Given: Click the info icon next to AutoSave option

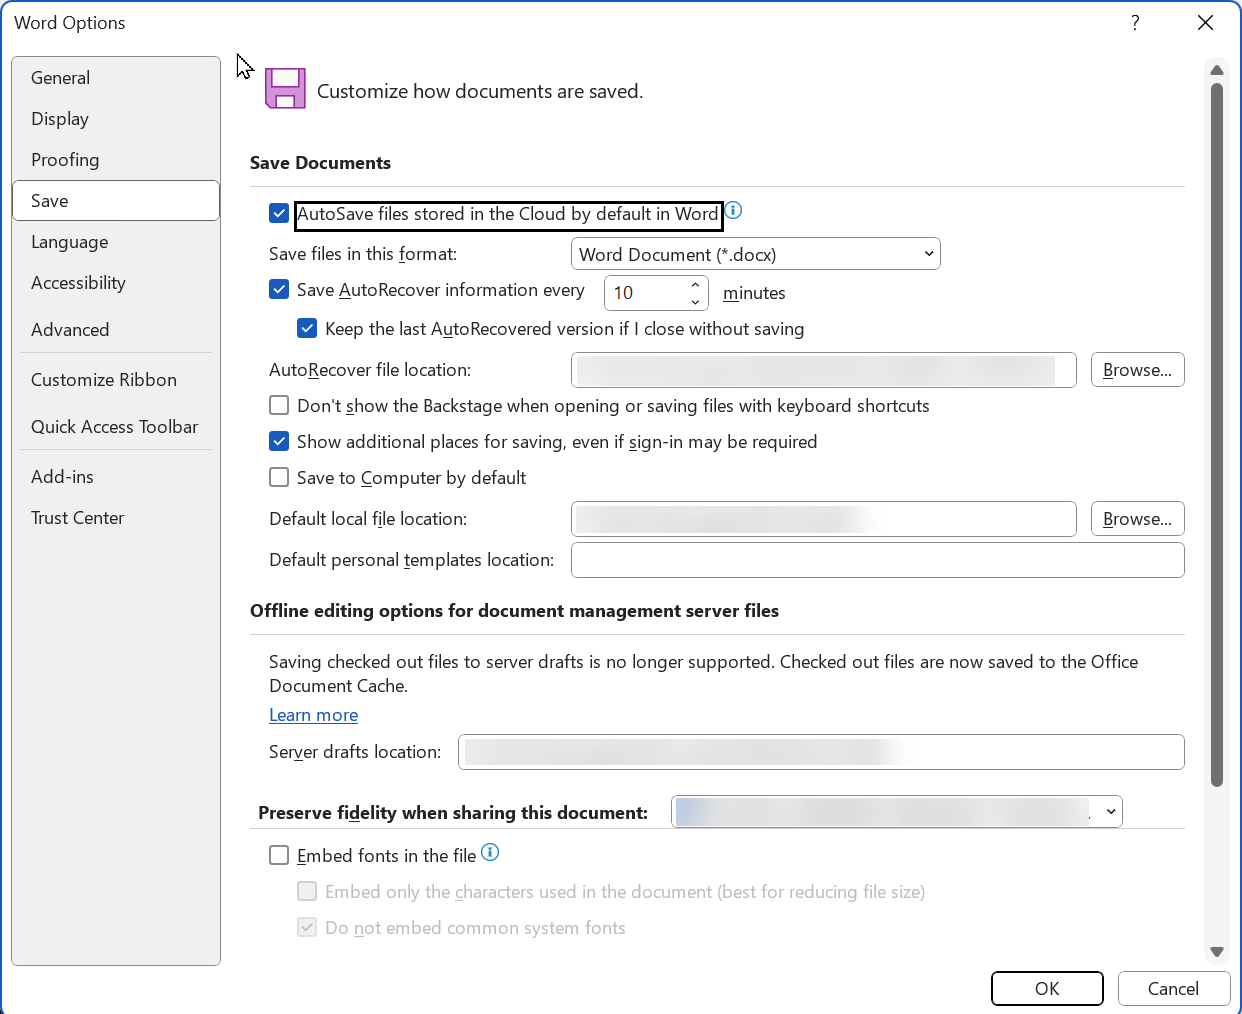Looking at the screenshot, I should (x=733, y=210).
